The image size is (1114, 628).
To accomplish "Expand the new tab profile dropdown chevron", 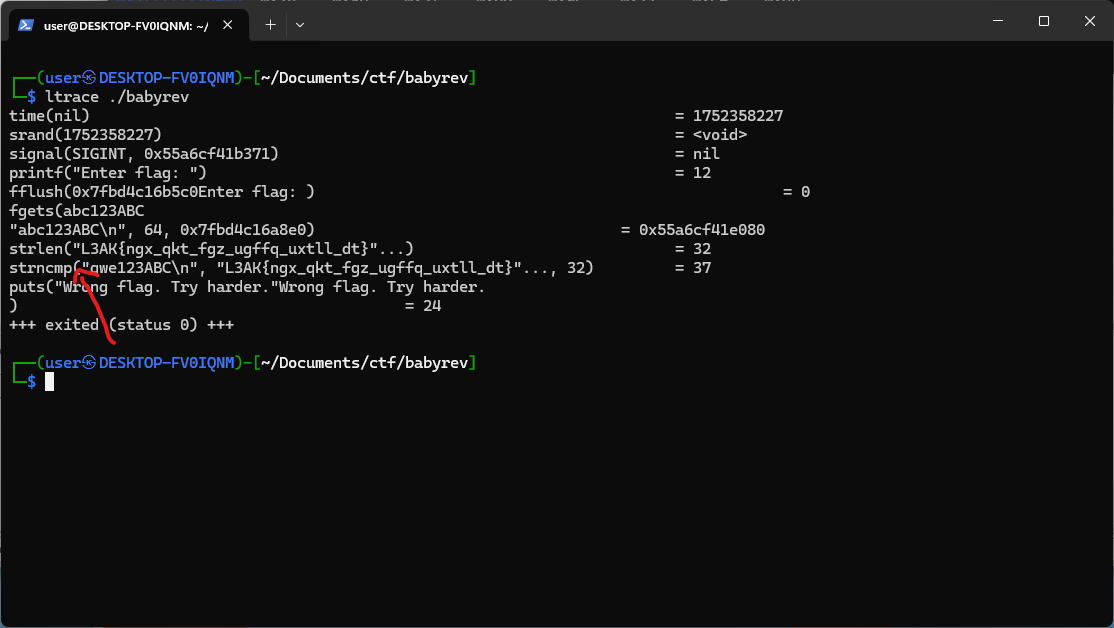I will click(x=300, y=24).
